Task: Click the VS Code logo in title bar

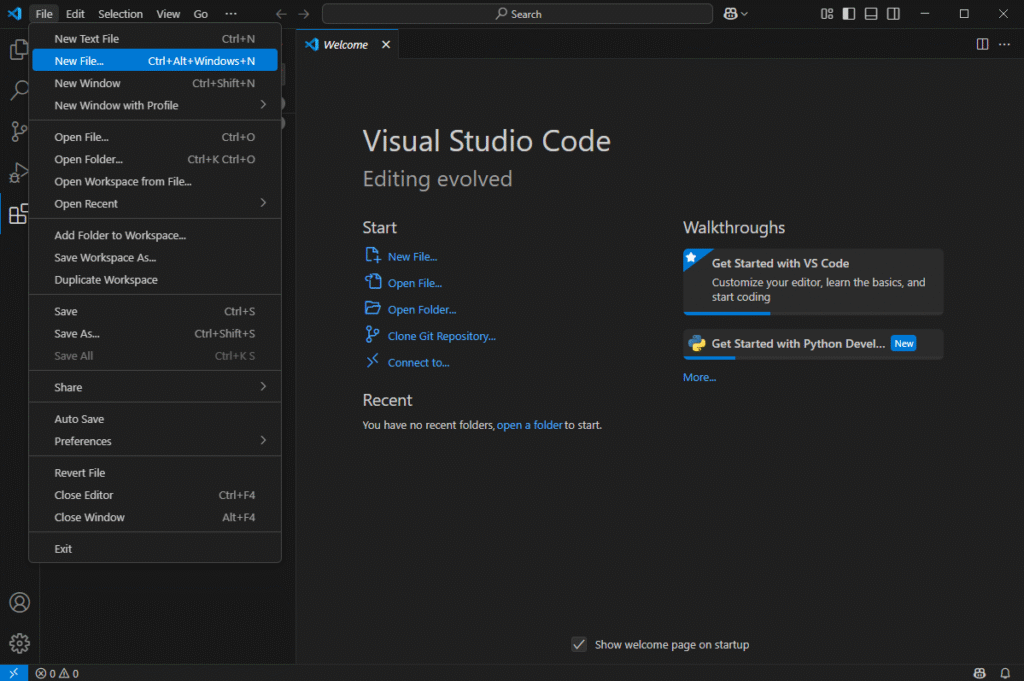Action: click(x=14, y=14)
